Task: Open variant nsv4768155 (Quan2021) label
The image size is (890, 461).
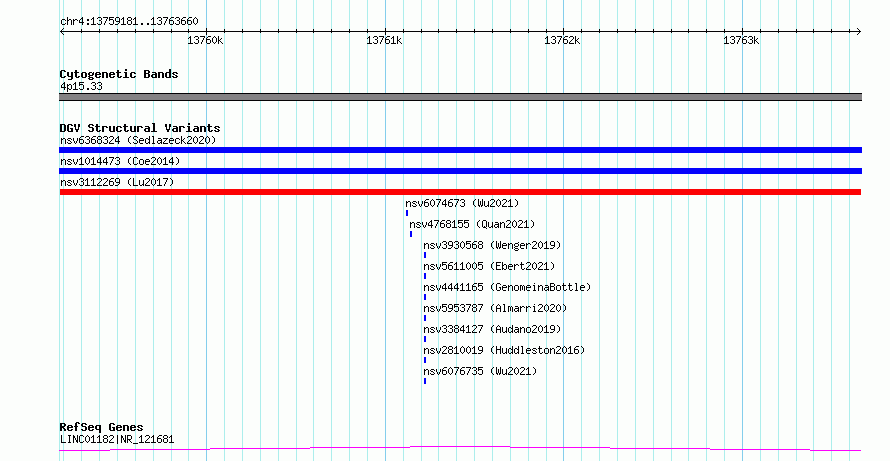Action: (x=472, y=224)
